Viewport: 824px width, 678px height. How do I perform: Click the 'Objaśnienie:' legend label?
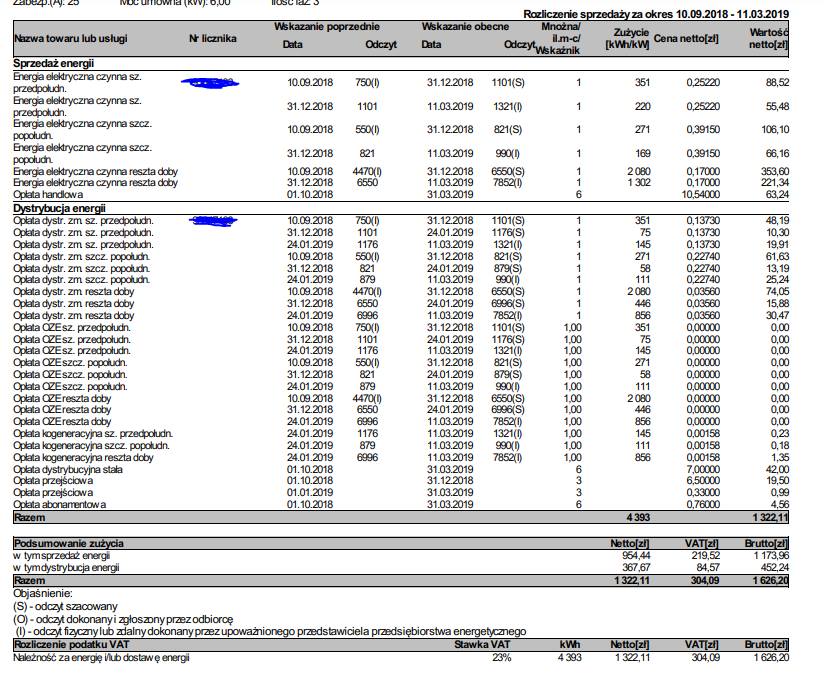pos(41,593)
